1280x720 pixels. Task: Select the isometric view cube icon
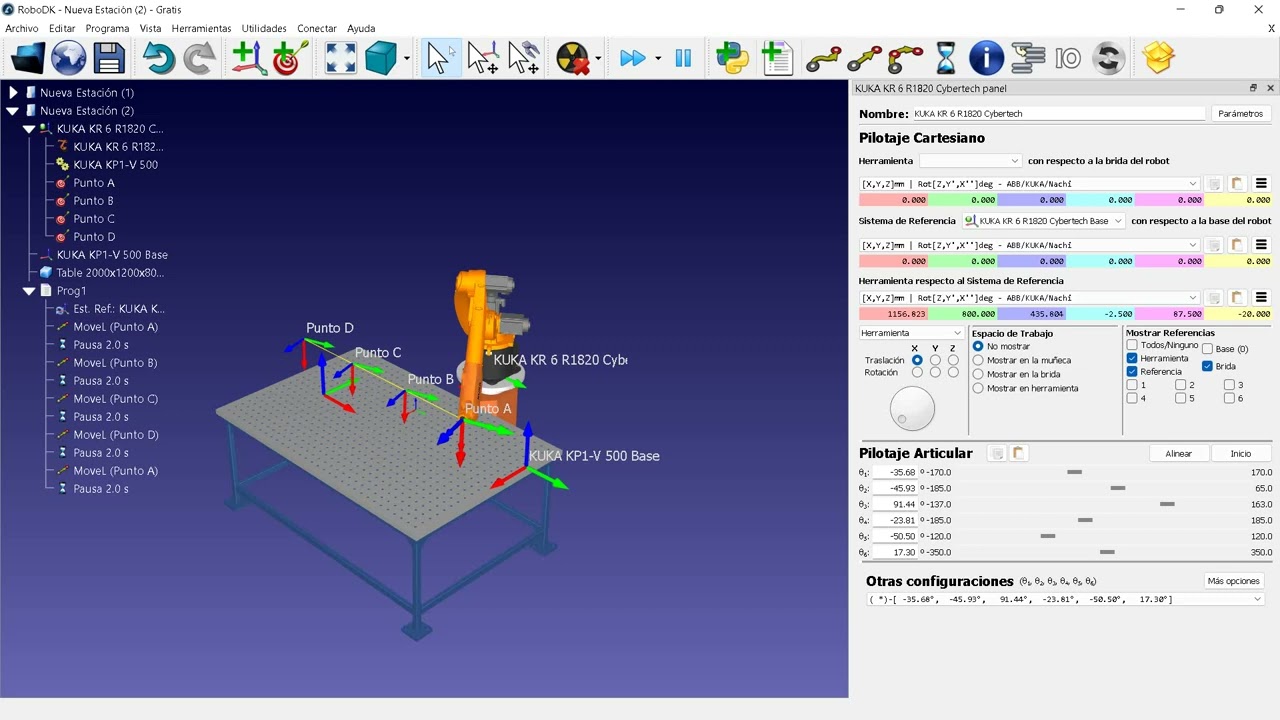[x=381, y=58]
